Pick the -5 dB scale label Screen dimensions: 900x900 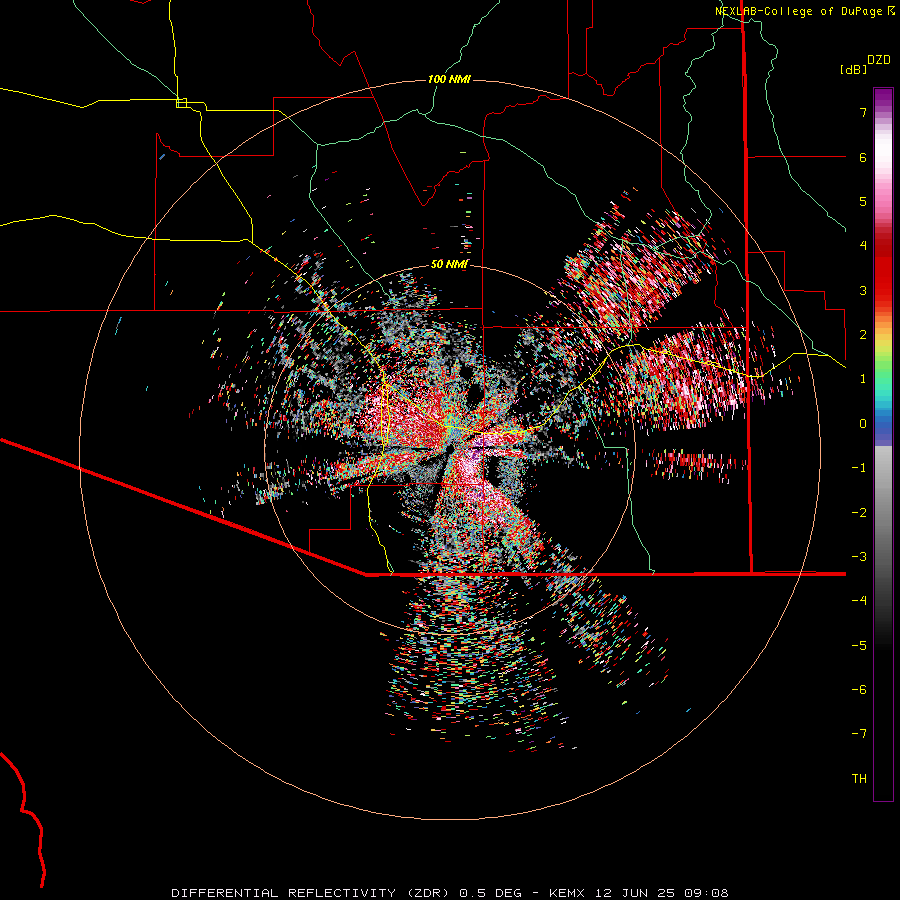click(x=859, y=646)
